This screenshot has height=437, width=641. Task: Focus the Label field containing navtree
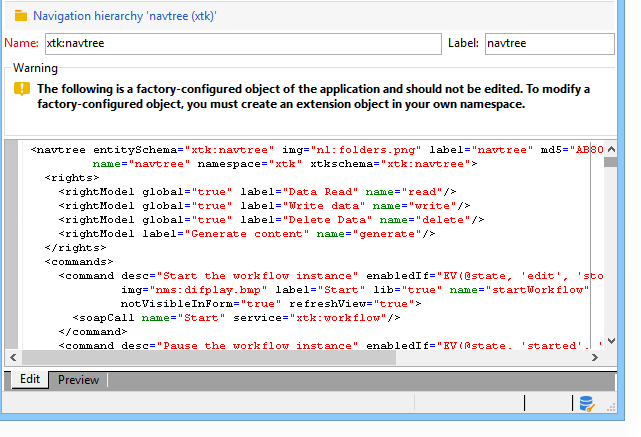point(548,44)
